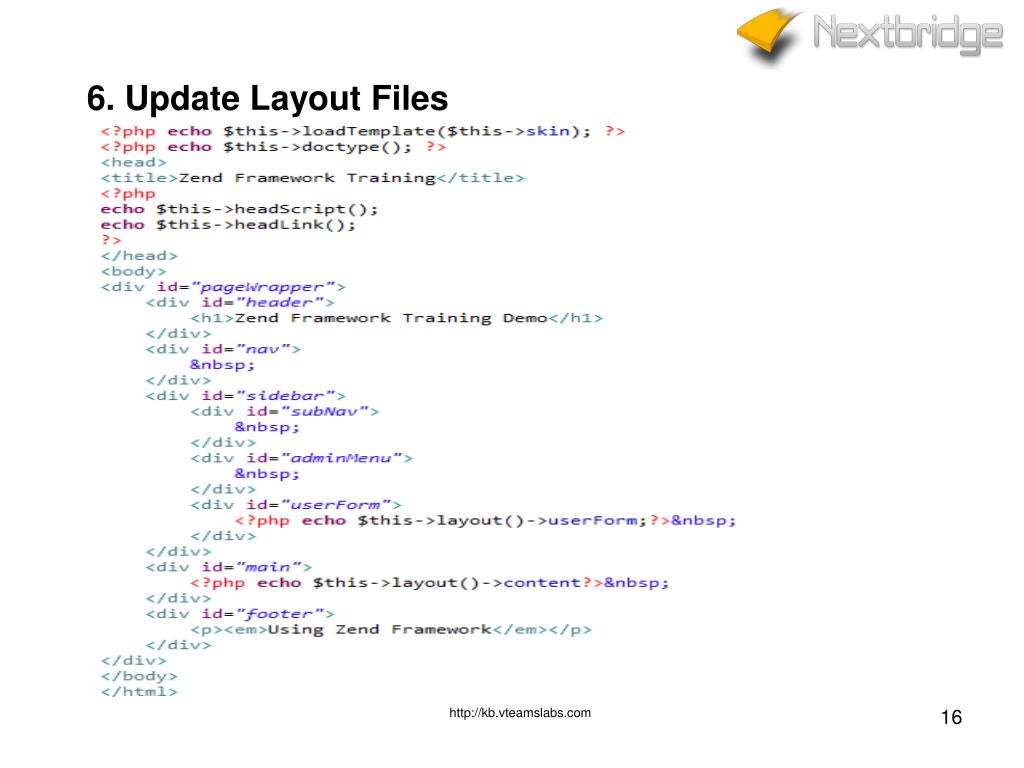Click the opening <body> tag
The width and height of the screenshot is (1024, 768).
click(x=133, y=272)
